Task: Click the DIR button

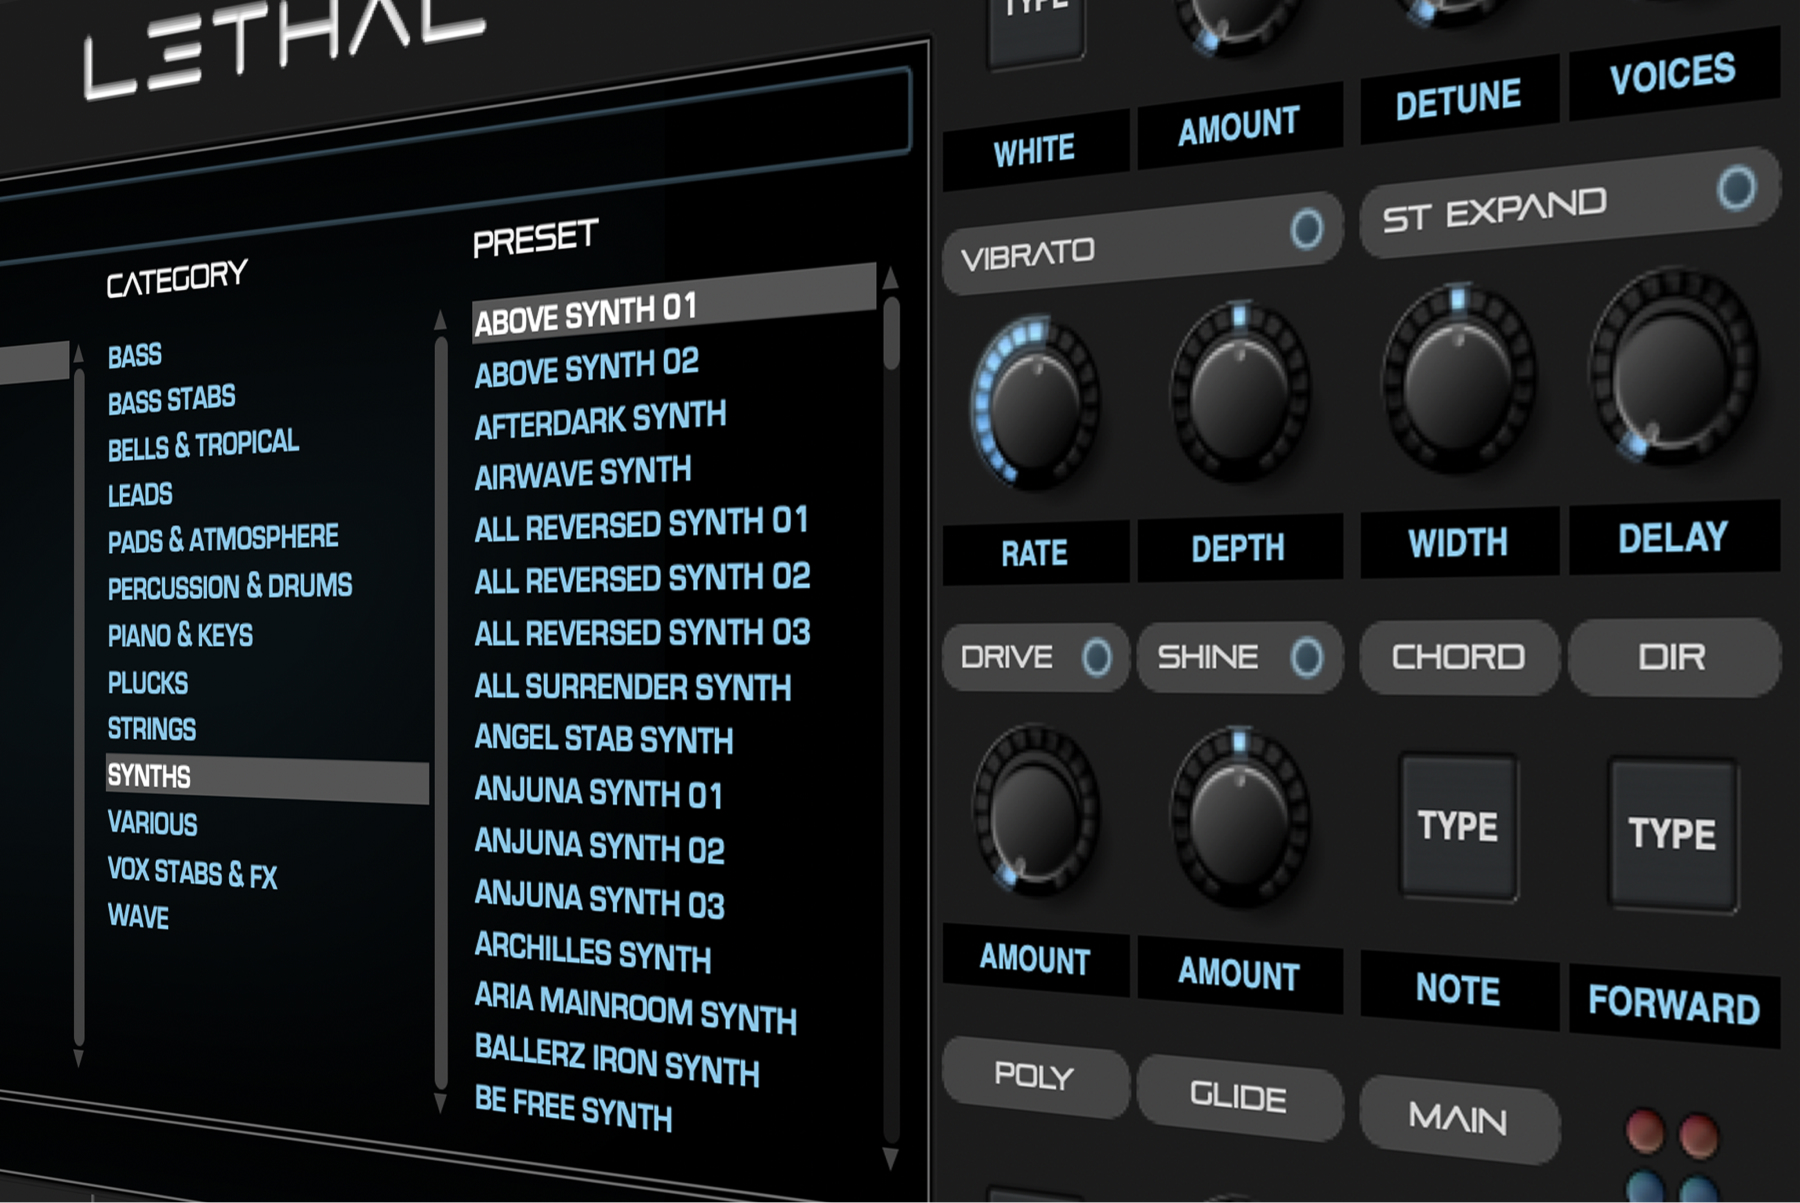Action: 1674,657
